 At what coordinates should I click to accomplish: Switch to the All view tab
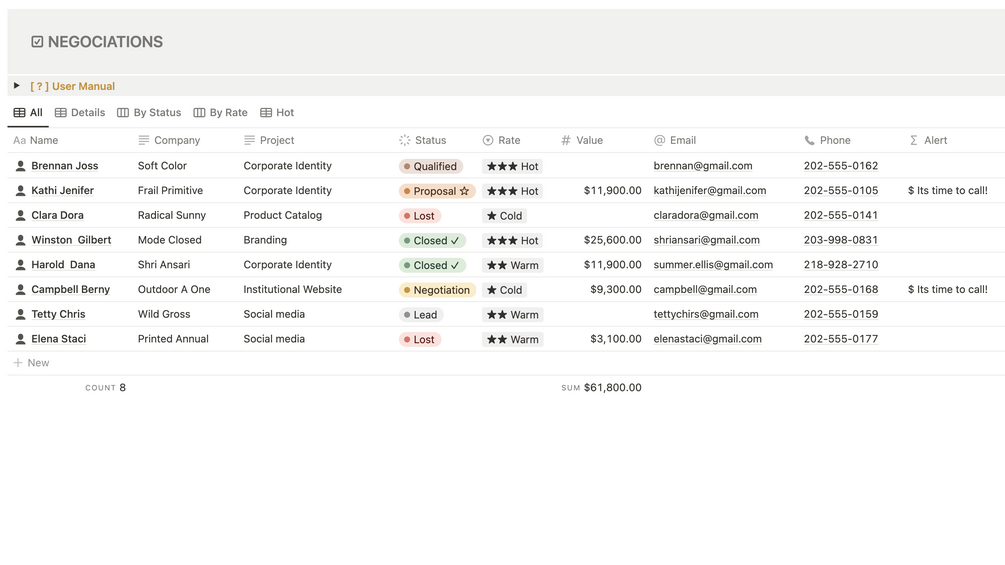(28, 113)
